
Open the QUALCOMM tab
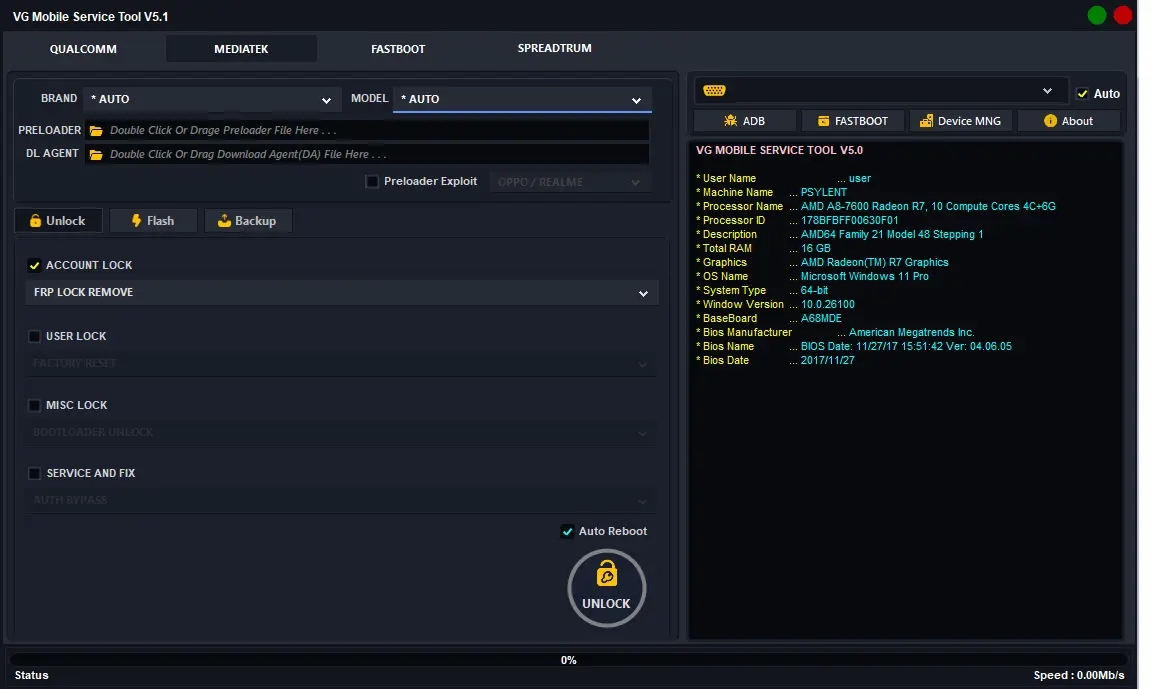tap(83, 48)
